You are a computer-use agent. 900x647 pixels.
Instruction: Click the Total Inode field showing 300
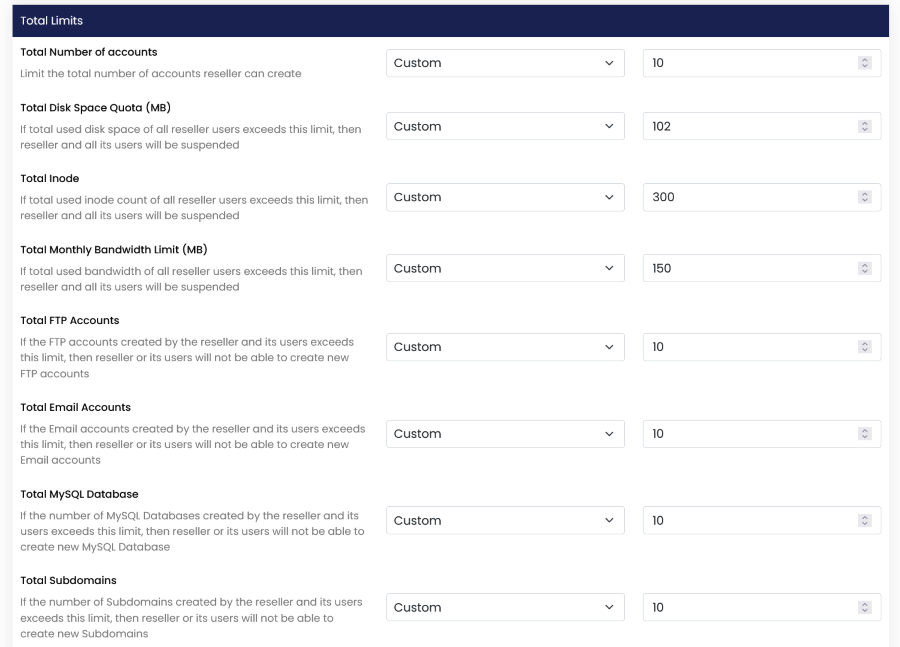pos(750,198)
